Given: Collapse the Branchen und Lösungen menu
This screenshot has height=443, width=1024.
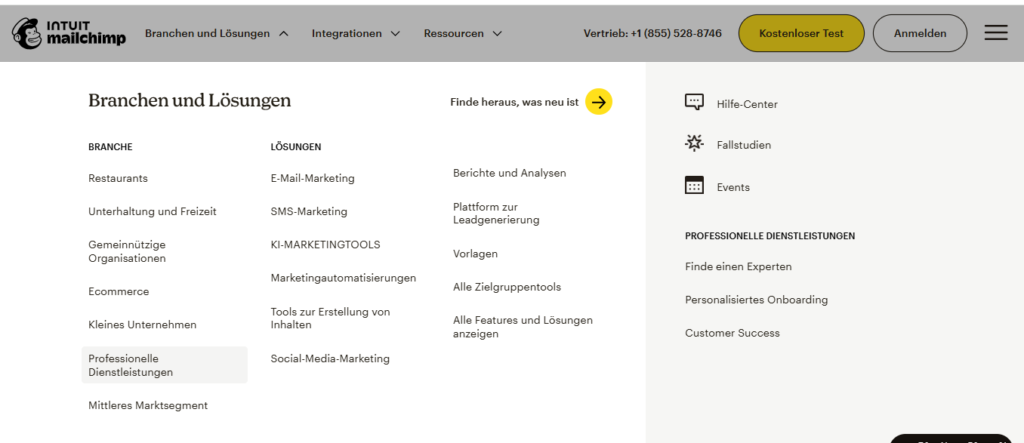Looking at the screenshot, I should [x=217, y=33].
